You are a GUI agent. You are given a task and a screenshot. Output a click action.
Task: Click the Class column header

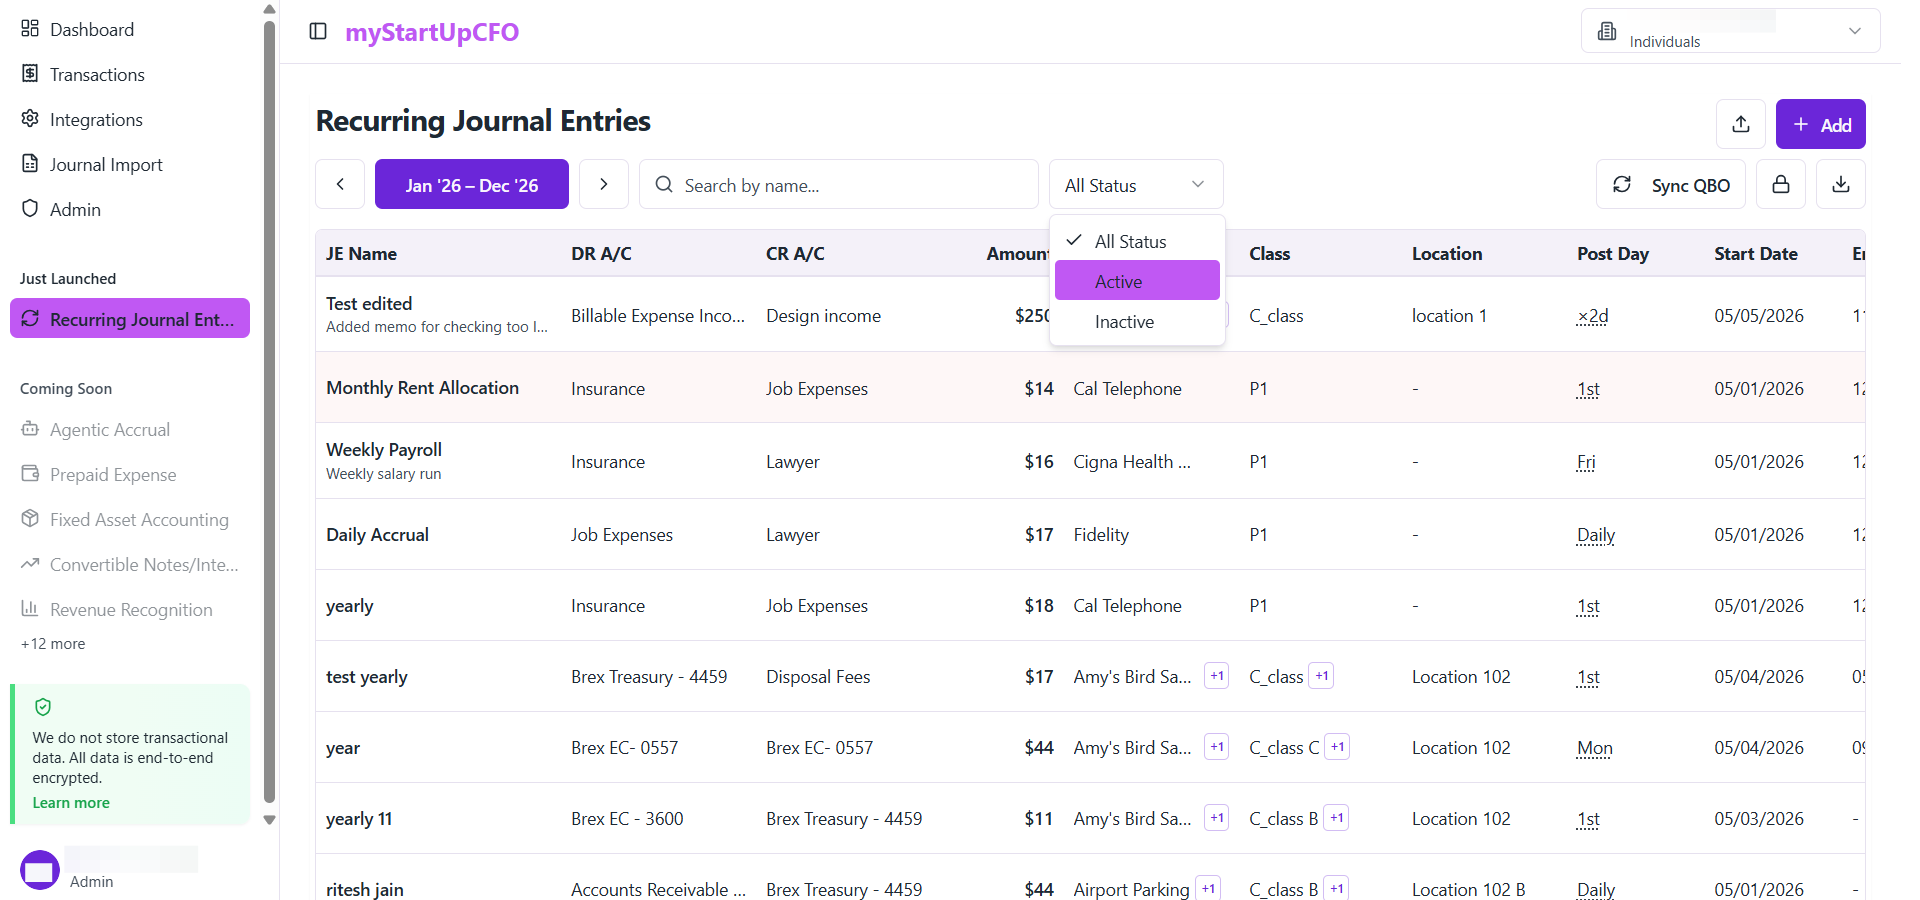(x=1269, y=253)
